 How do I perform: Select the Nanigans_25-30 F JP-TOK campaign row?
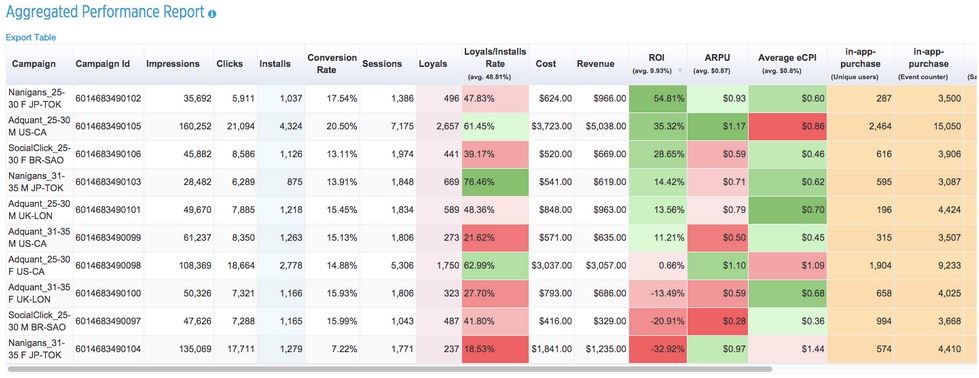(x=485, y=99)
